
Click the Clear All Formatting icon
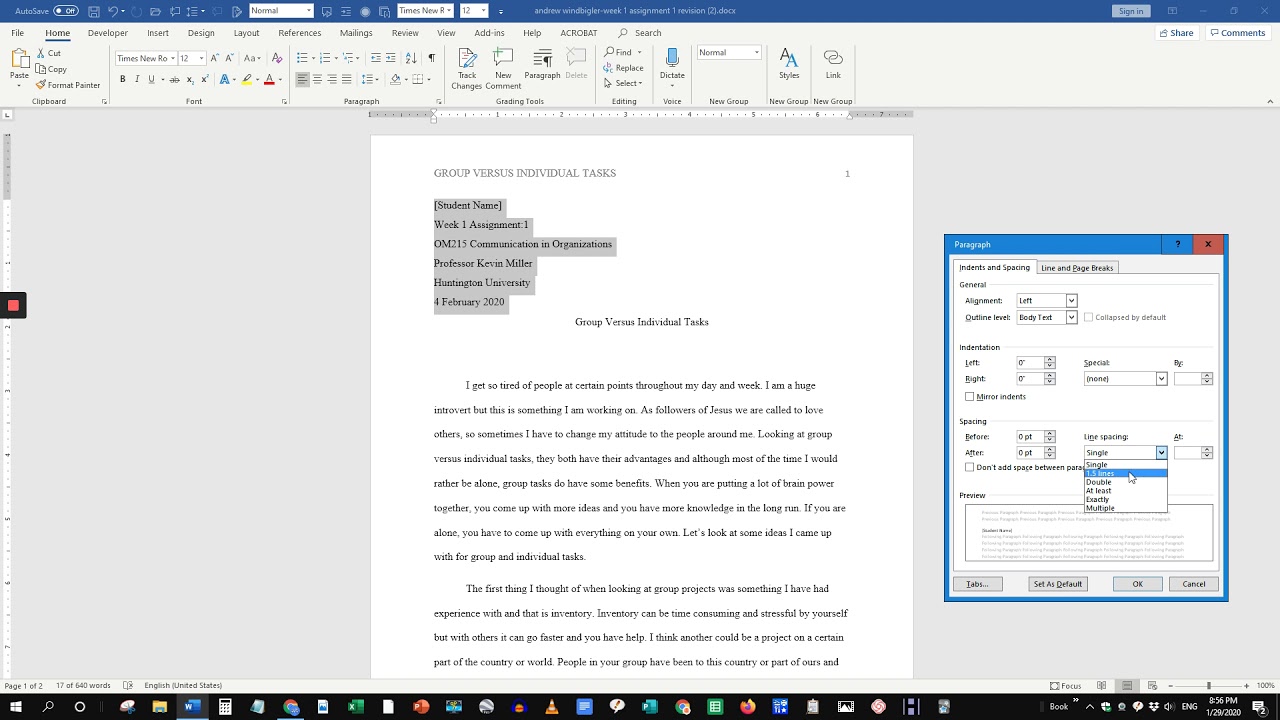pyautogui.click(x=278, y=58)
